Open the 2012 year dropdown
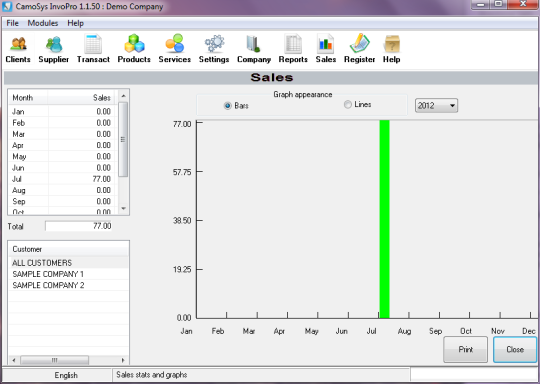The image size is (540, 384). (436, 105)
